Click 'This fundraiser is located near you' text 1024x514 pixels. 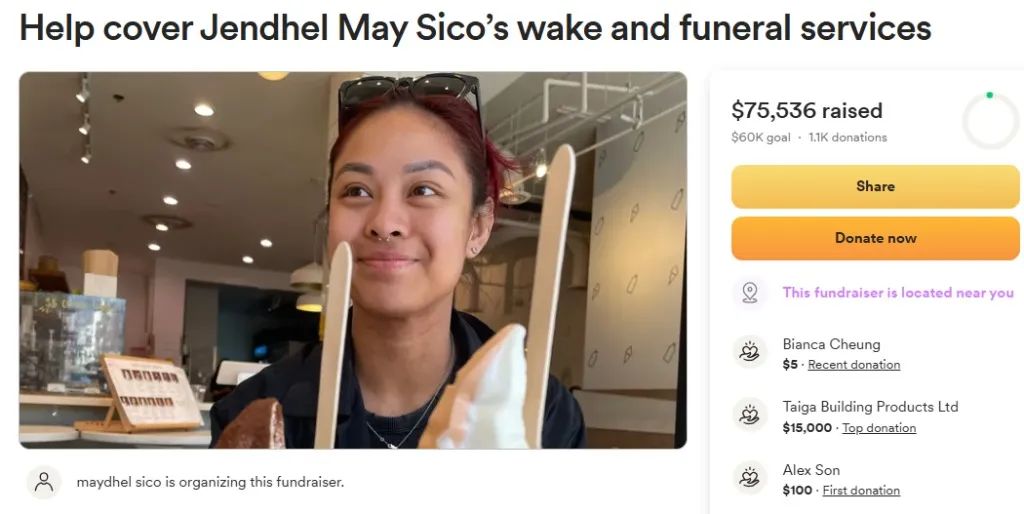pyautogui.click(x=898, y=293)
